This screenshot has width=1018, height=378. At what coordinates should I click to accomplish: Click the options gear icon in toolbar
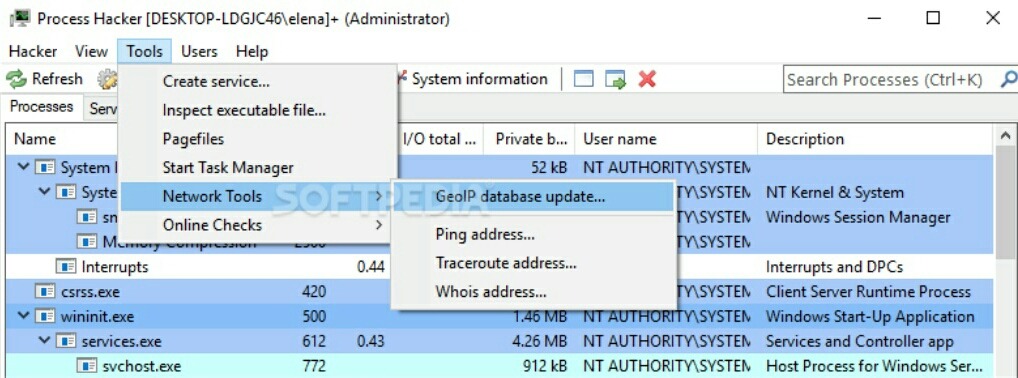(107, 79)
